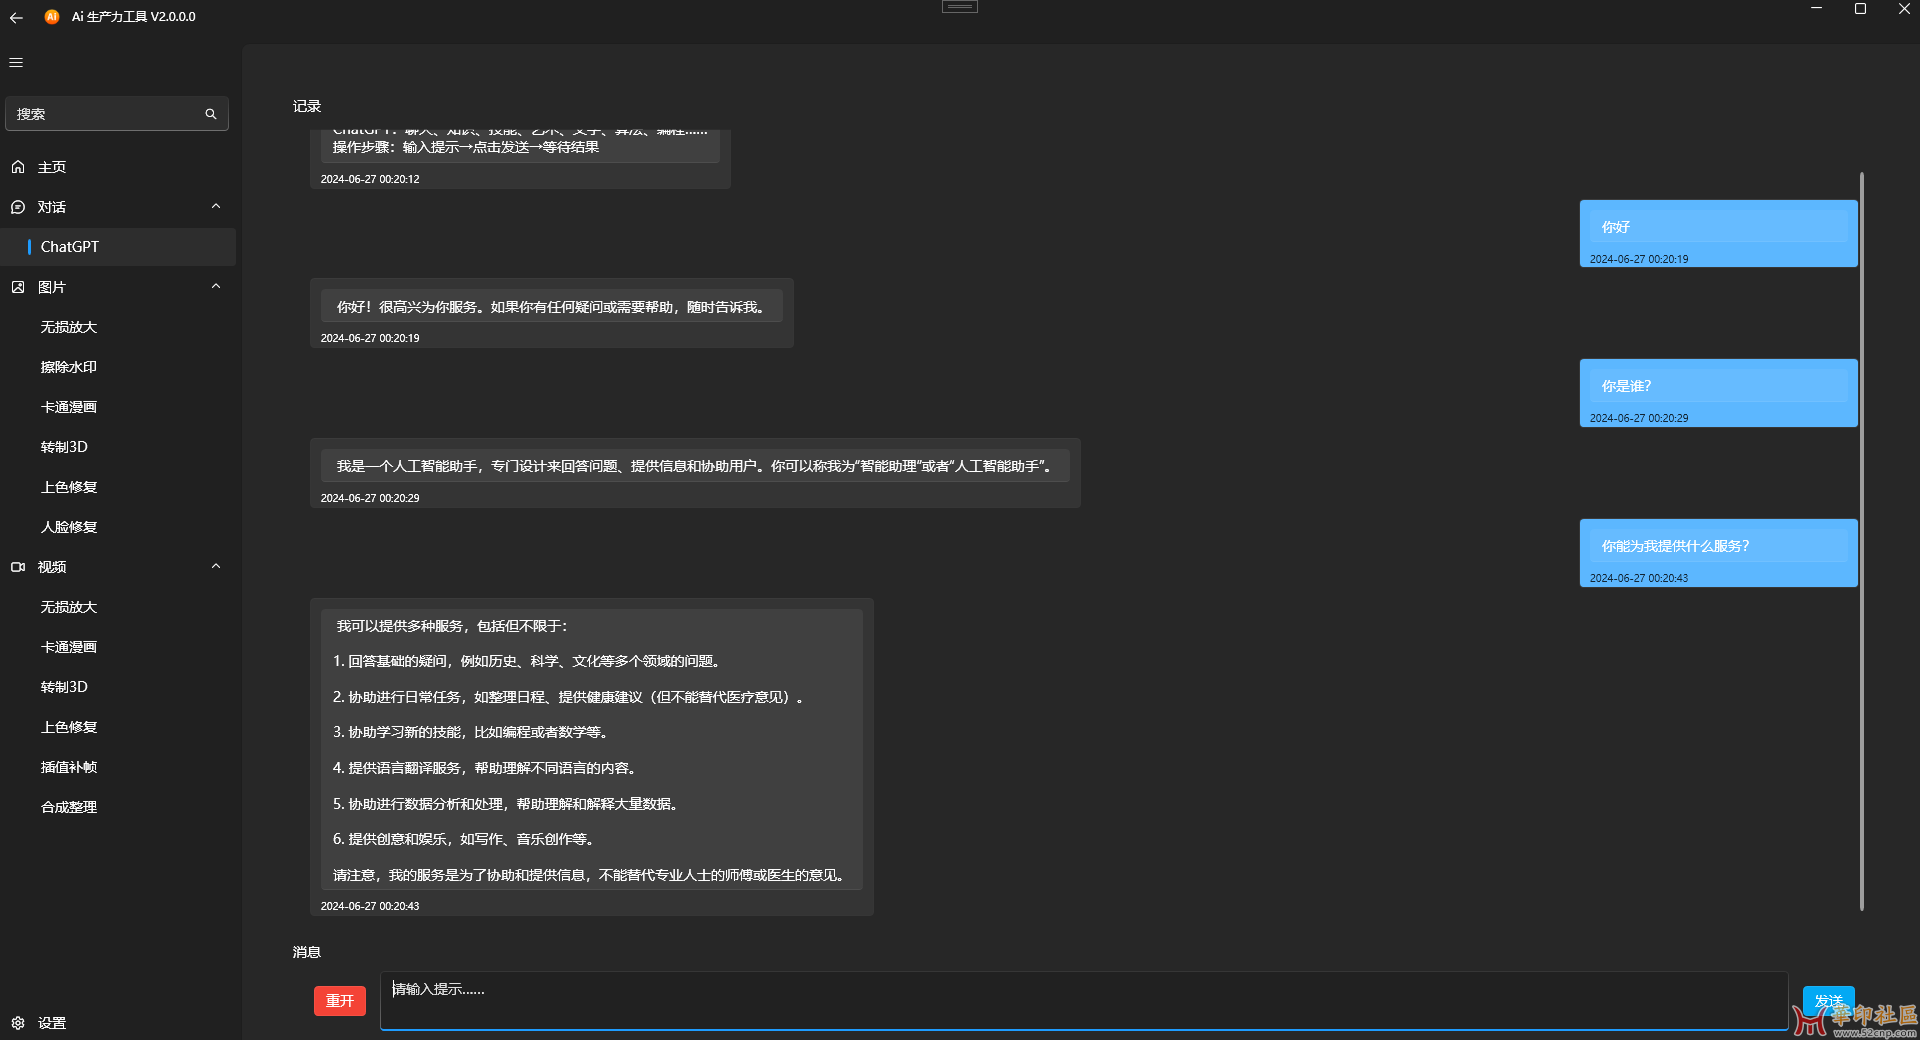
Task: Toggle the hamburger navigation menu
Action: [16, 62]
